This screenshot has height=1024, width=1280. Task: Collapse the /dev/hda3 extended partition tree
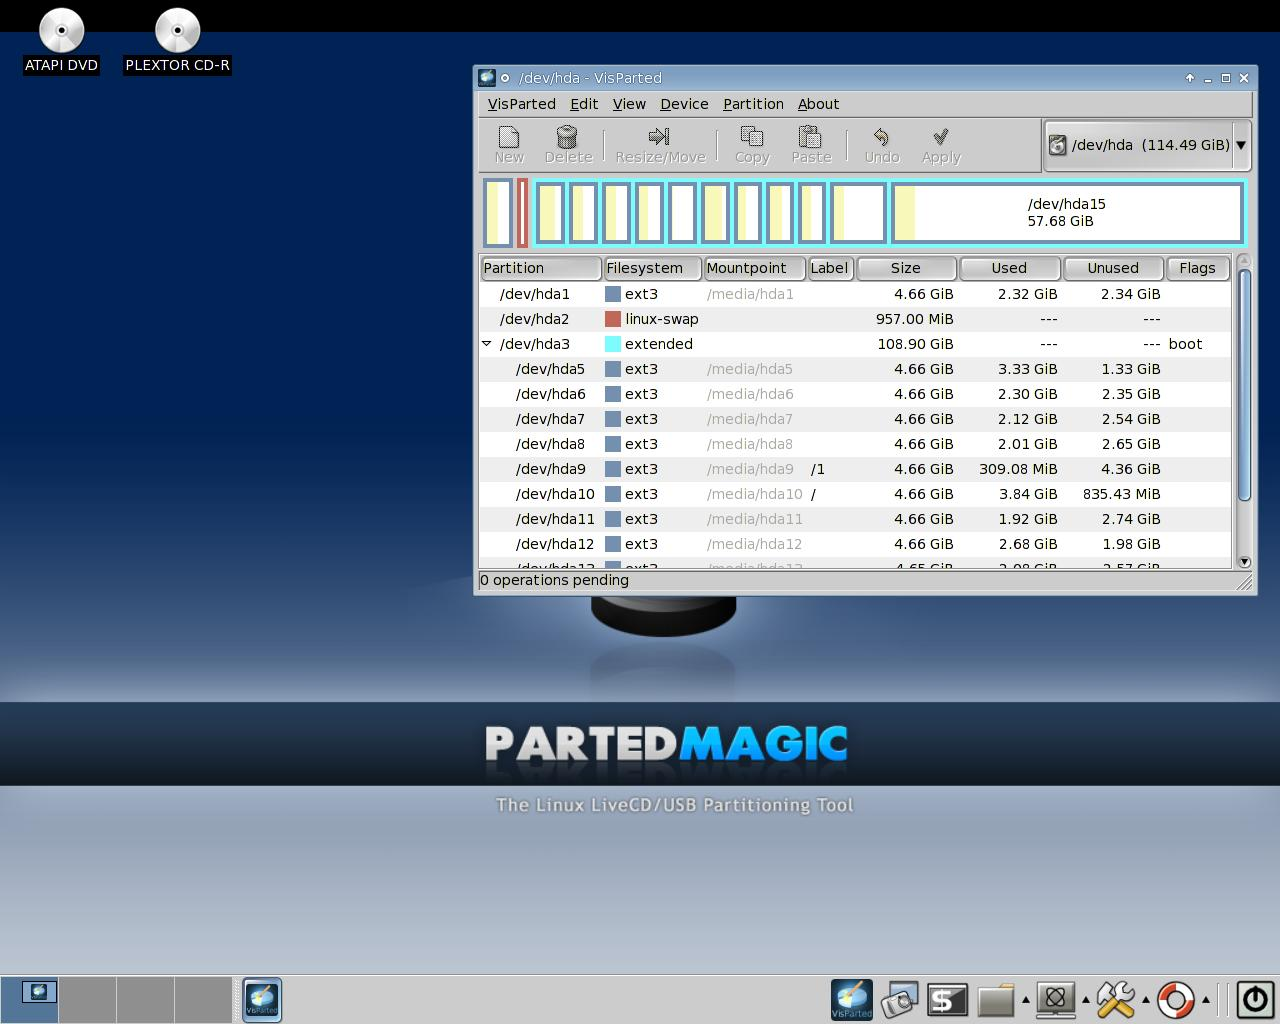click(487, 344)
